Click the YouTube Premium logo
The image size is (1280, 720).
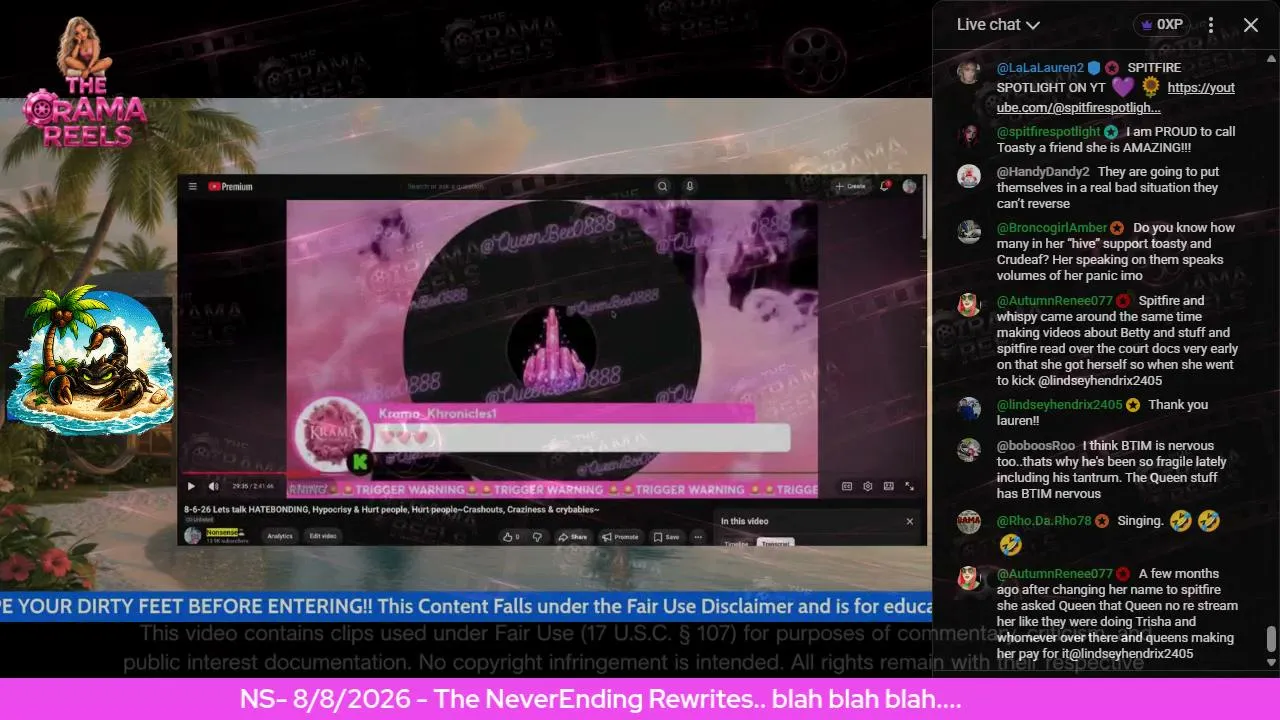tap(230, 187)
